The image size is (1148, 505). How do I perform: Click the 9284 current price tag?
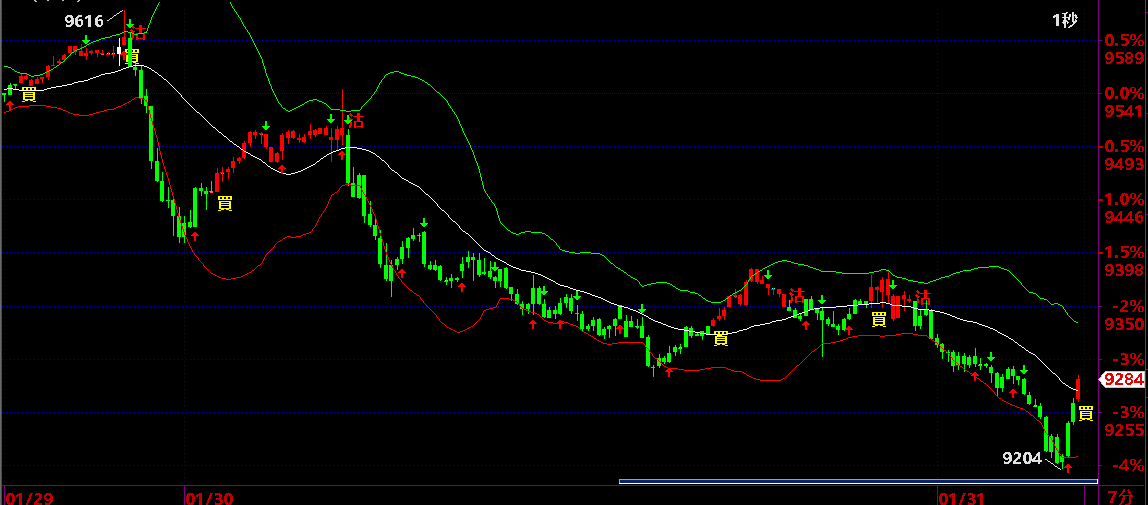pyautogui.click(x=1122, y=379)
